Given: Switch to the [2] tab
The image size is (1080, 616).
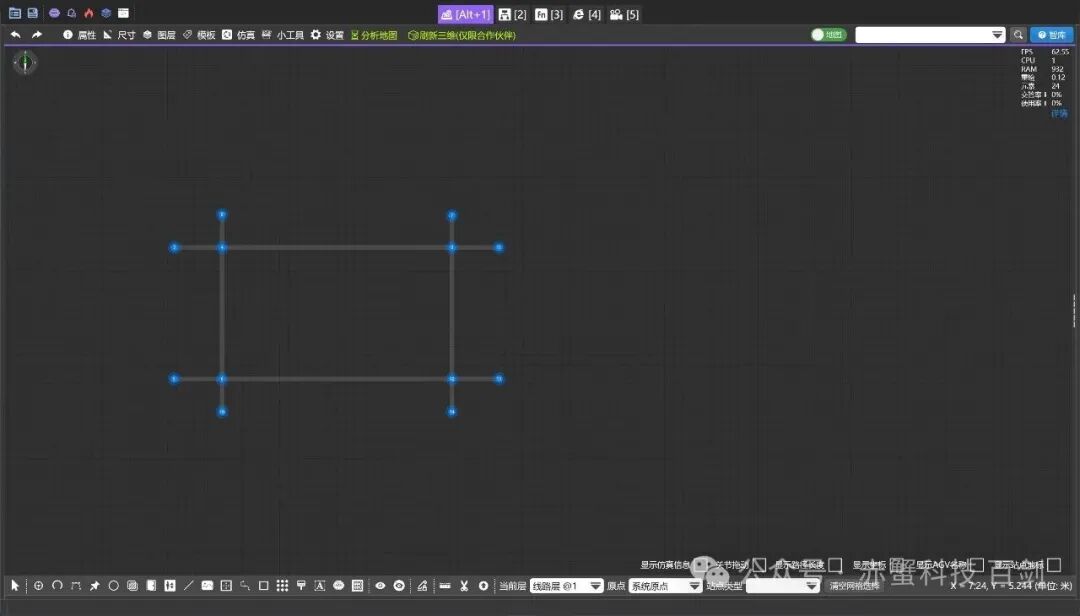Looking at the screenshot, I should pyautogui.click(x=512, y=14).
